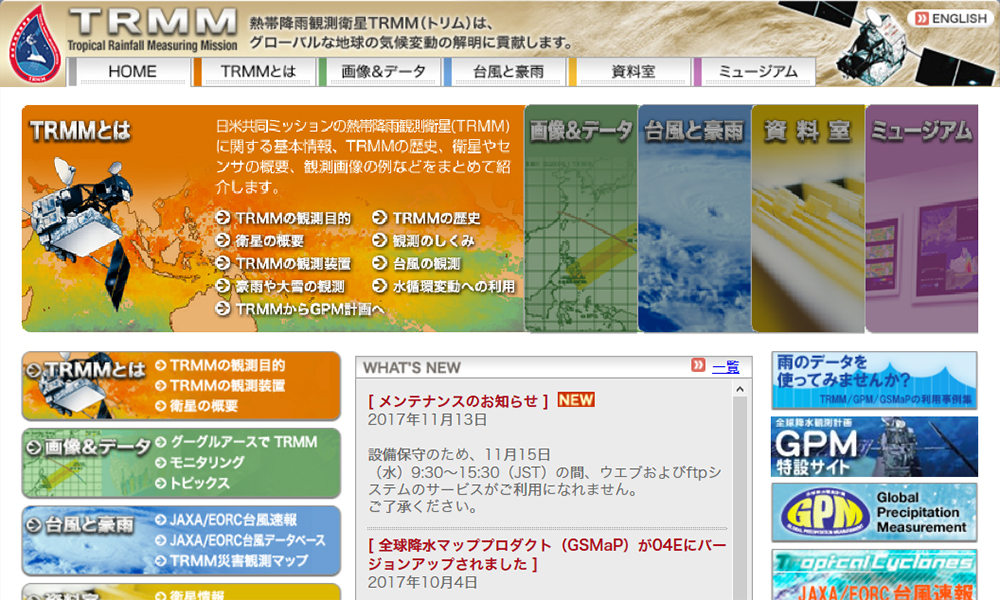Click red arrow icon beside 一覧

[x=698, y=365]
